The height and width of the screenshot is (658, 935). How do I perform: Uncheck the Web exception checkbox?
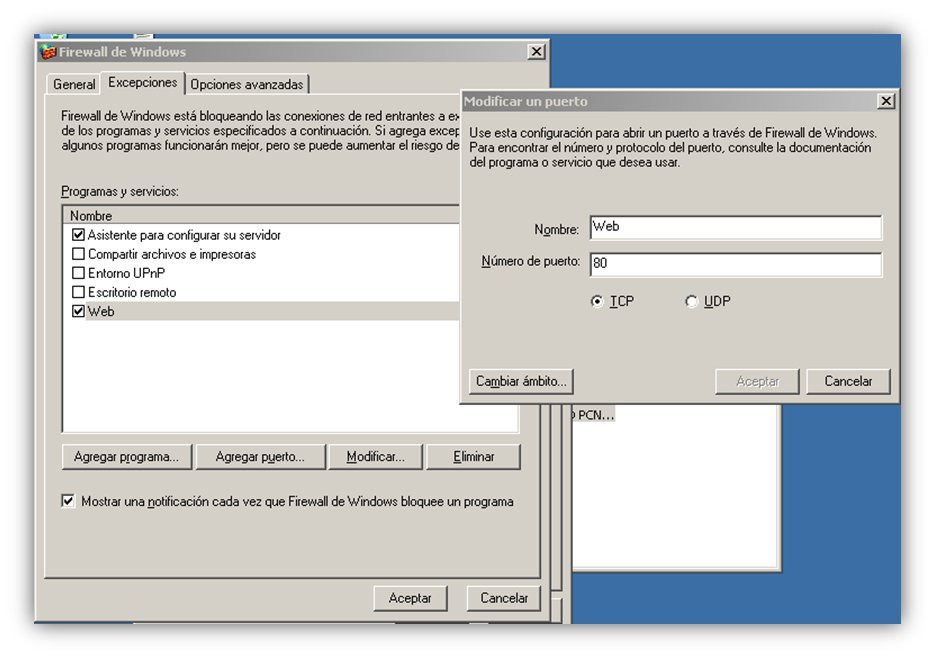(x=78, y=311)
